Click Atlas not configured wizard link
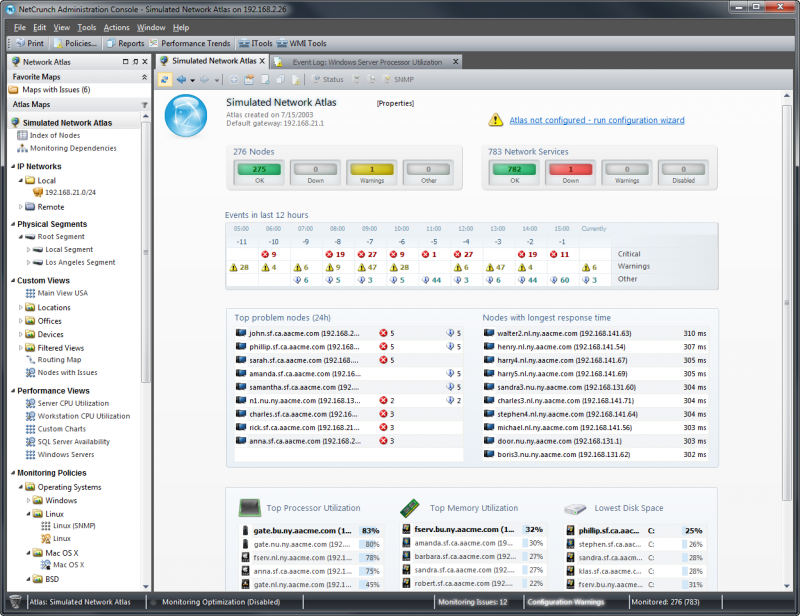 [597, 120]
